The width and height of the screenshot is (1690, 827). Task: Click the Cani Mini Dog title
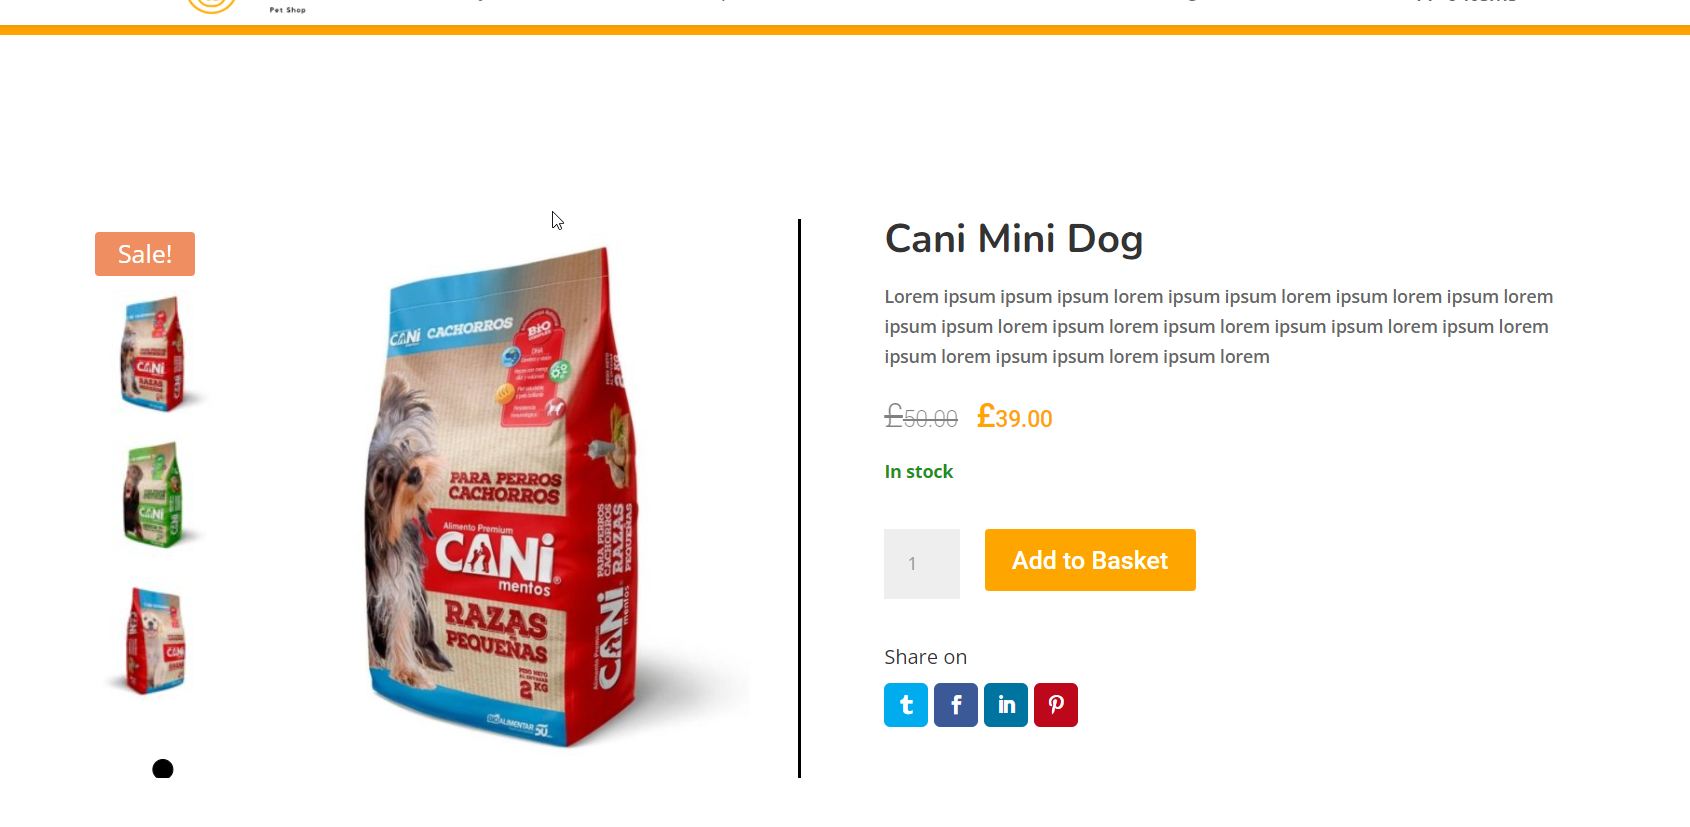pos(1014,239)
